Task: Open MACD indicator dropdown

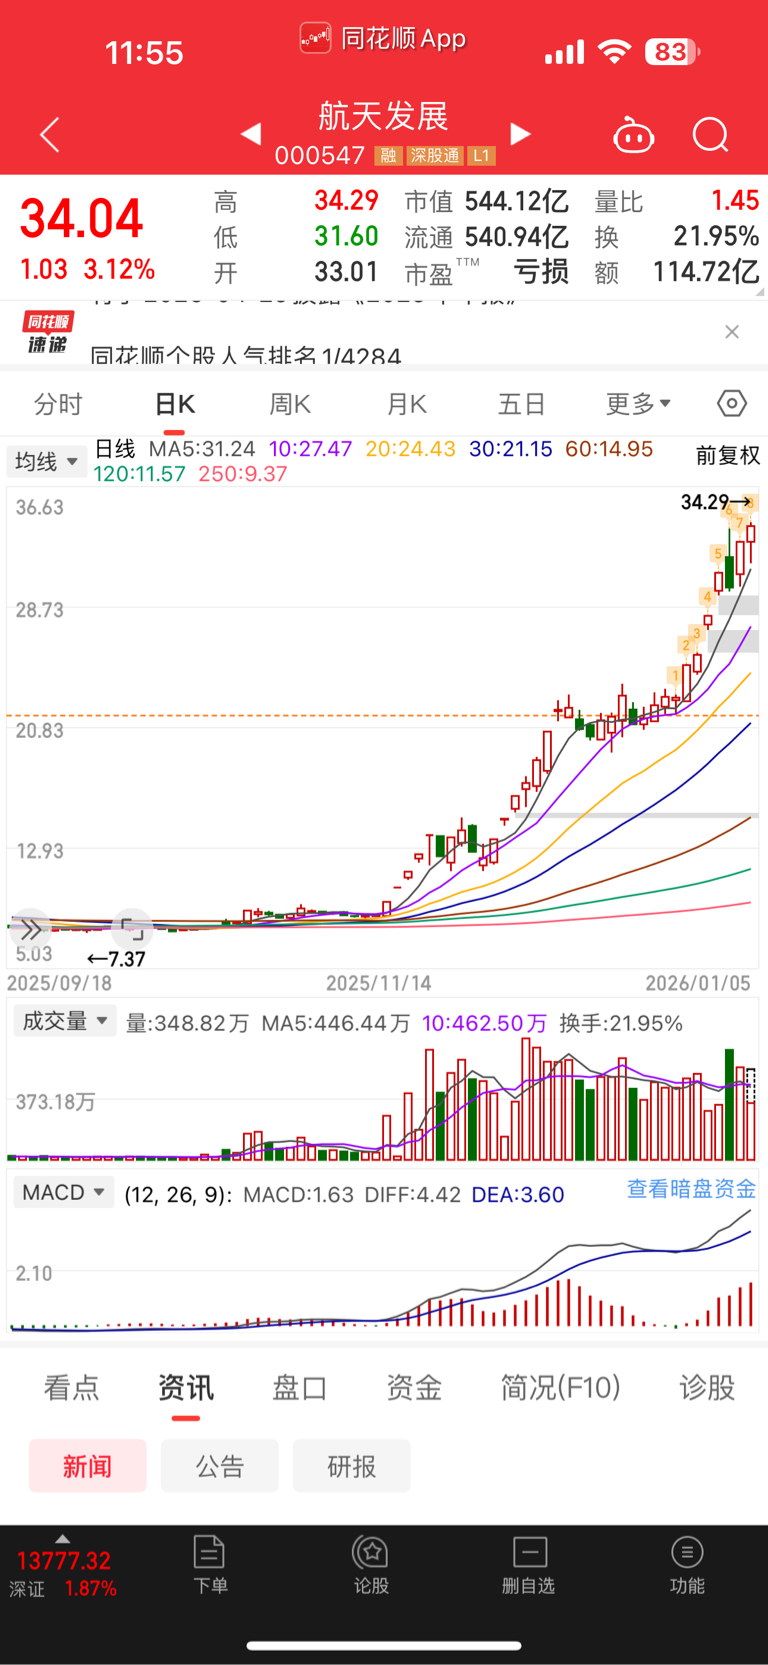Action: [64, 1192]
